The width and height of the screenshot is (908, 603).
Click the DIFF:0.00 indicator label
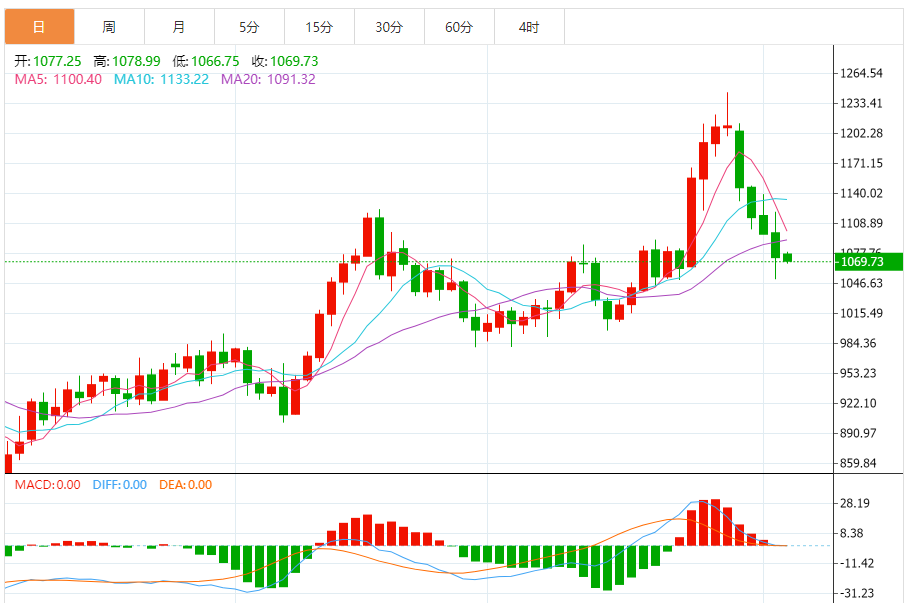coord(120,485)
